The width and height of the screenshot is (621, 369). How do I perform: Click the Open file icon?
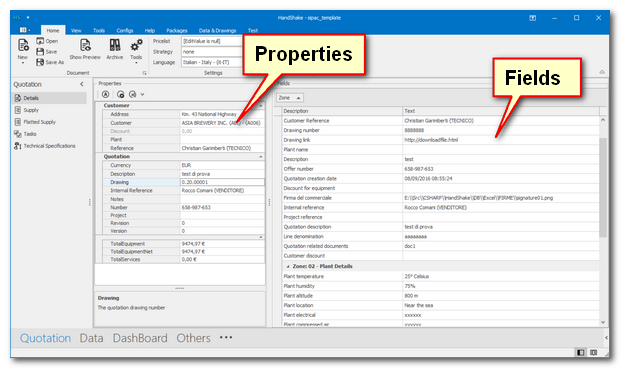click(40, 41)
